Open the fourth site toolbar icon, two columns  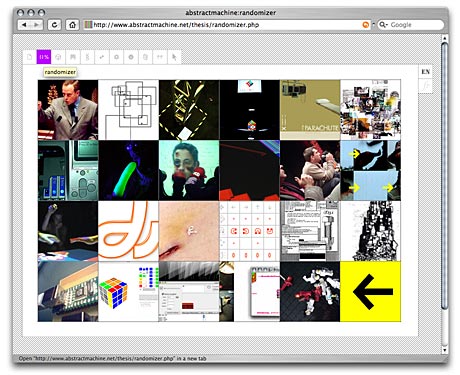point(73,57)
